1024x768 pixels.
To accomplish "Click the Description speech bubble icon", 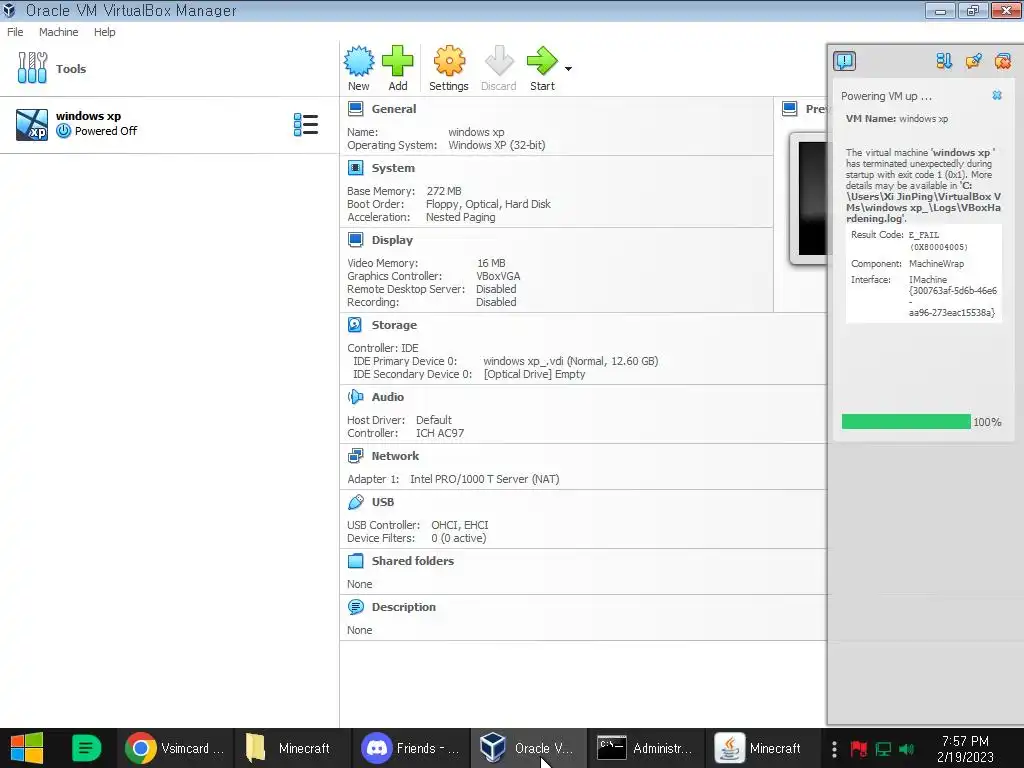I will (x=355, y=607).
